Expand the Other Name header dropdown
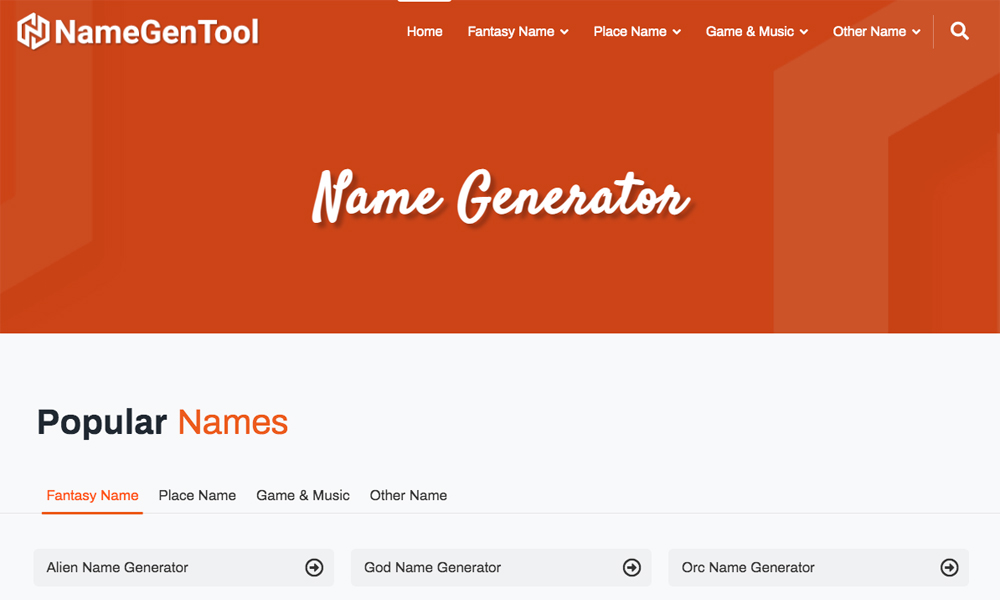Image resolution: width=1000 pixels, height=600 pixels. tap(876, 32)
